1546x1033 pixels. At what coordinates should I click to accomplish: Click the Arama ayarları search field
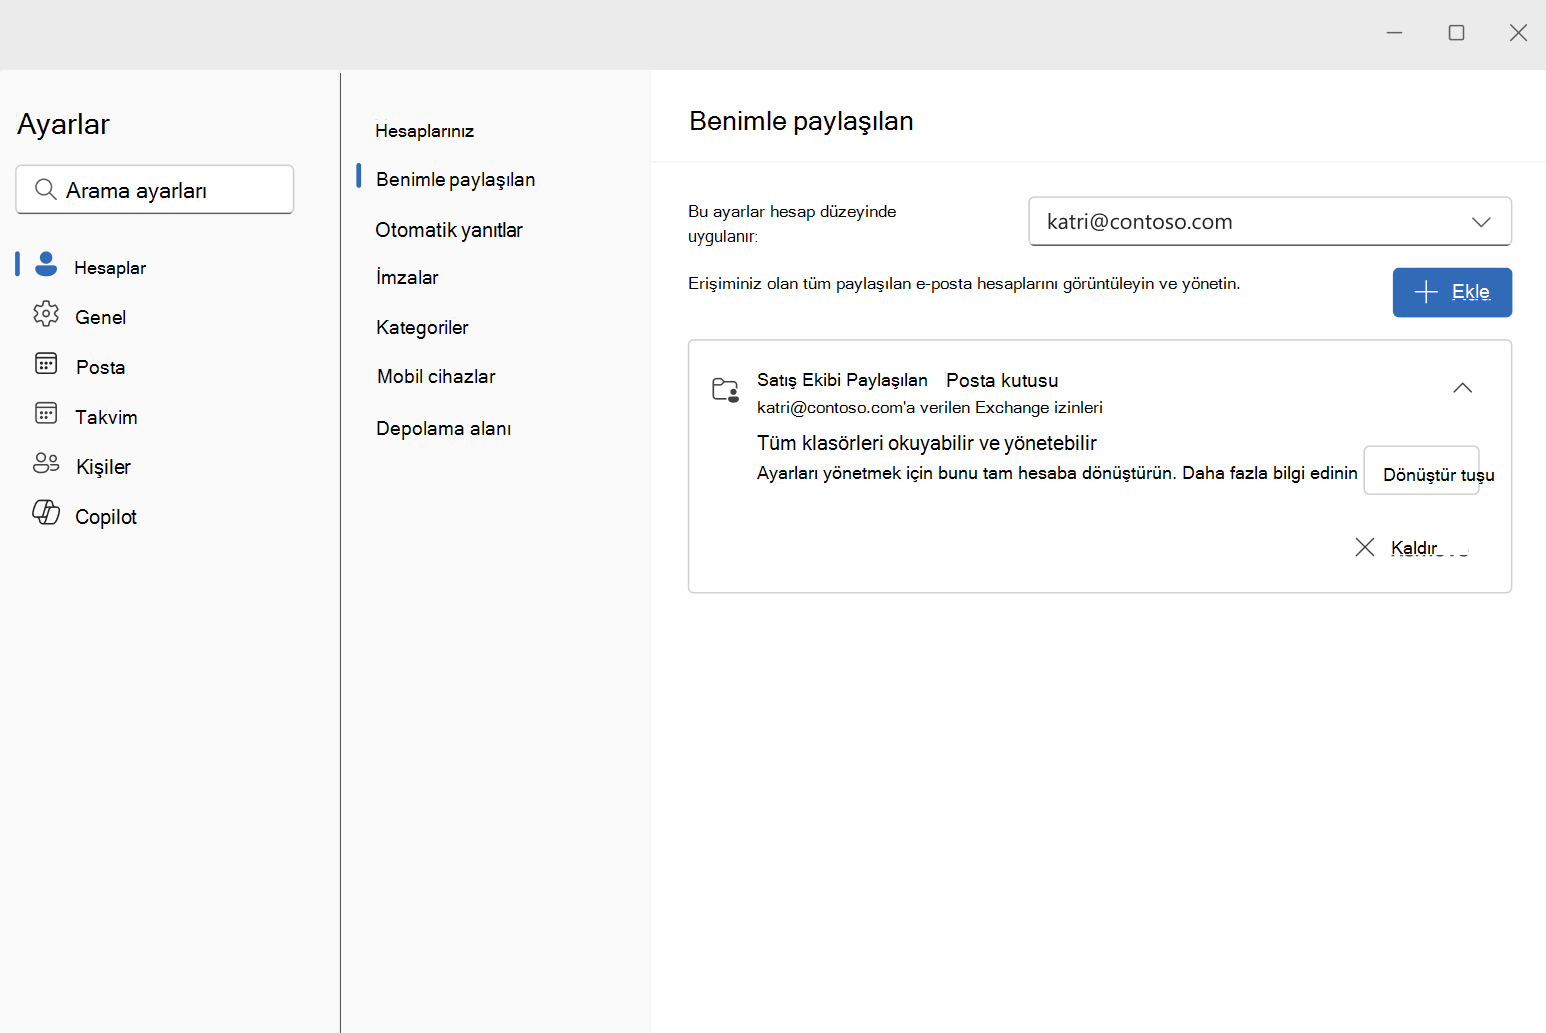pyautogui.click(x=155, y=189)
